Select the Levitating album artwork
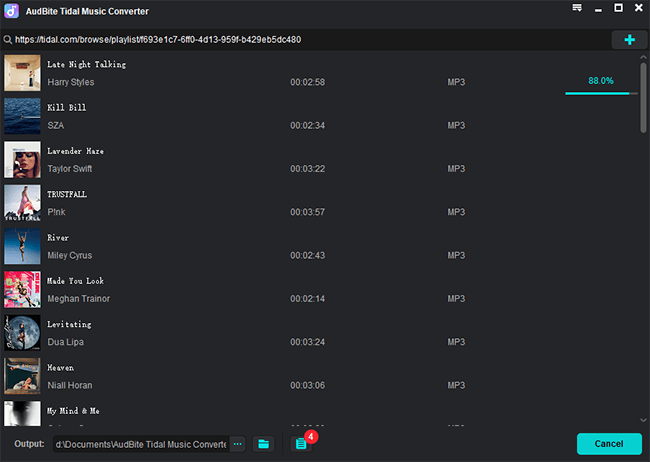Screen dimensions: 650x462 point(22,333)
